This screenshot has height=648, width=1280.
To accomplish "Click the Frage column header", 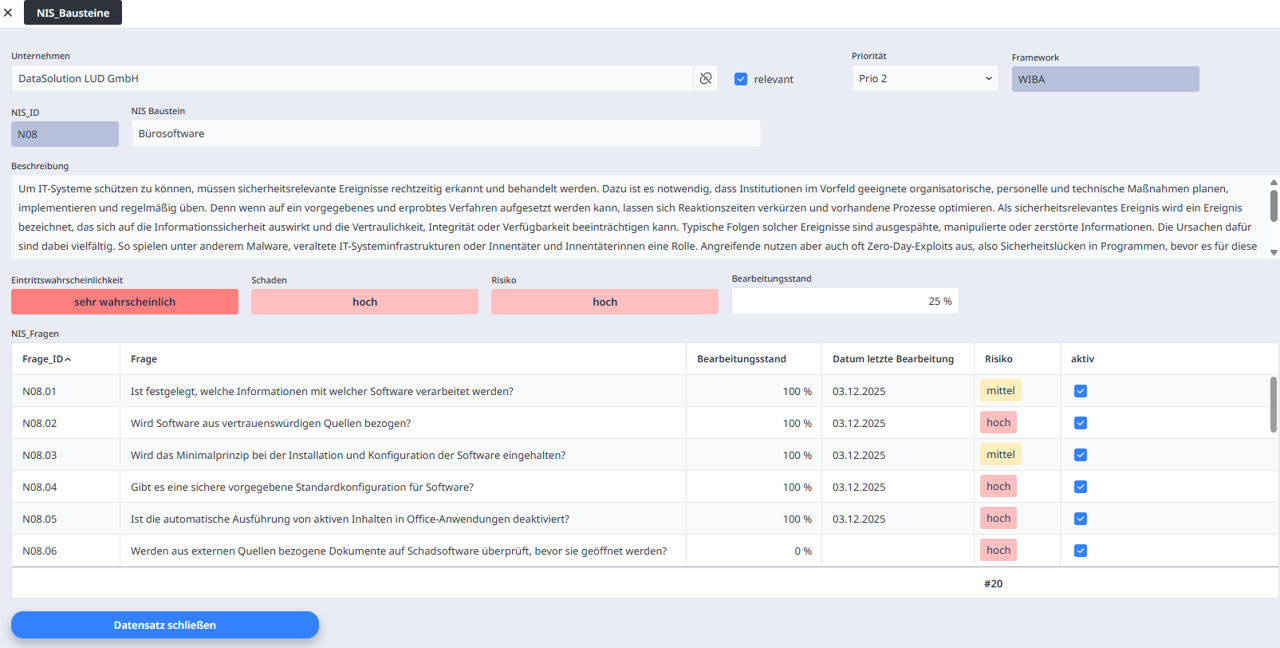I will [x=403, y=359].
